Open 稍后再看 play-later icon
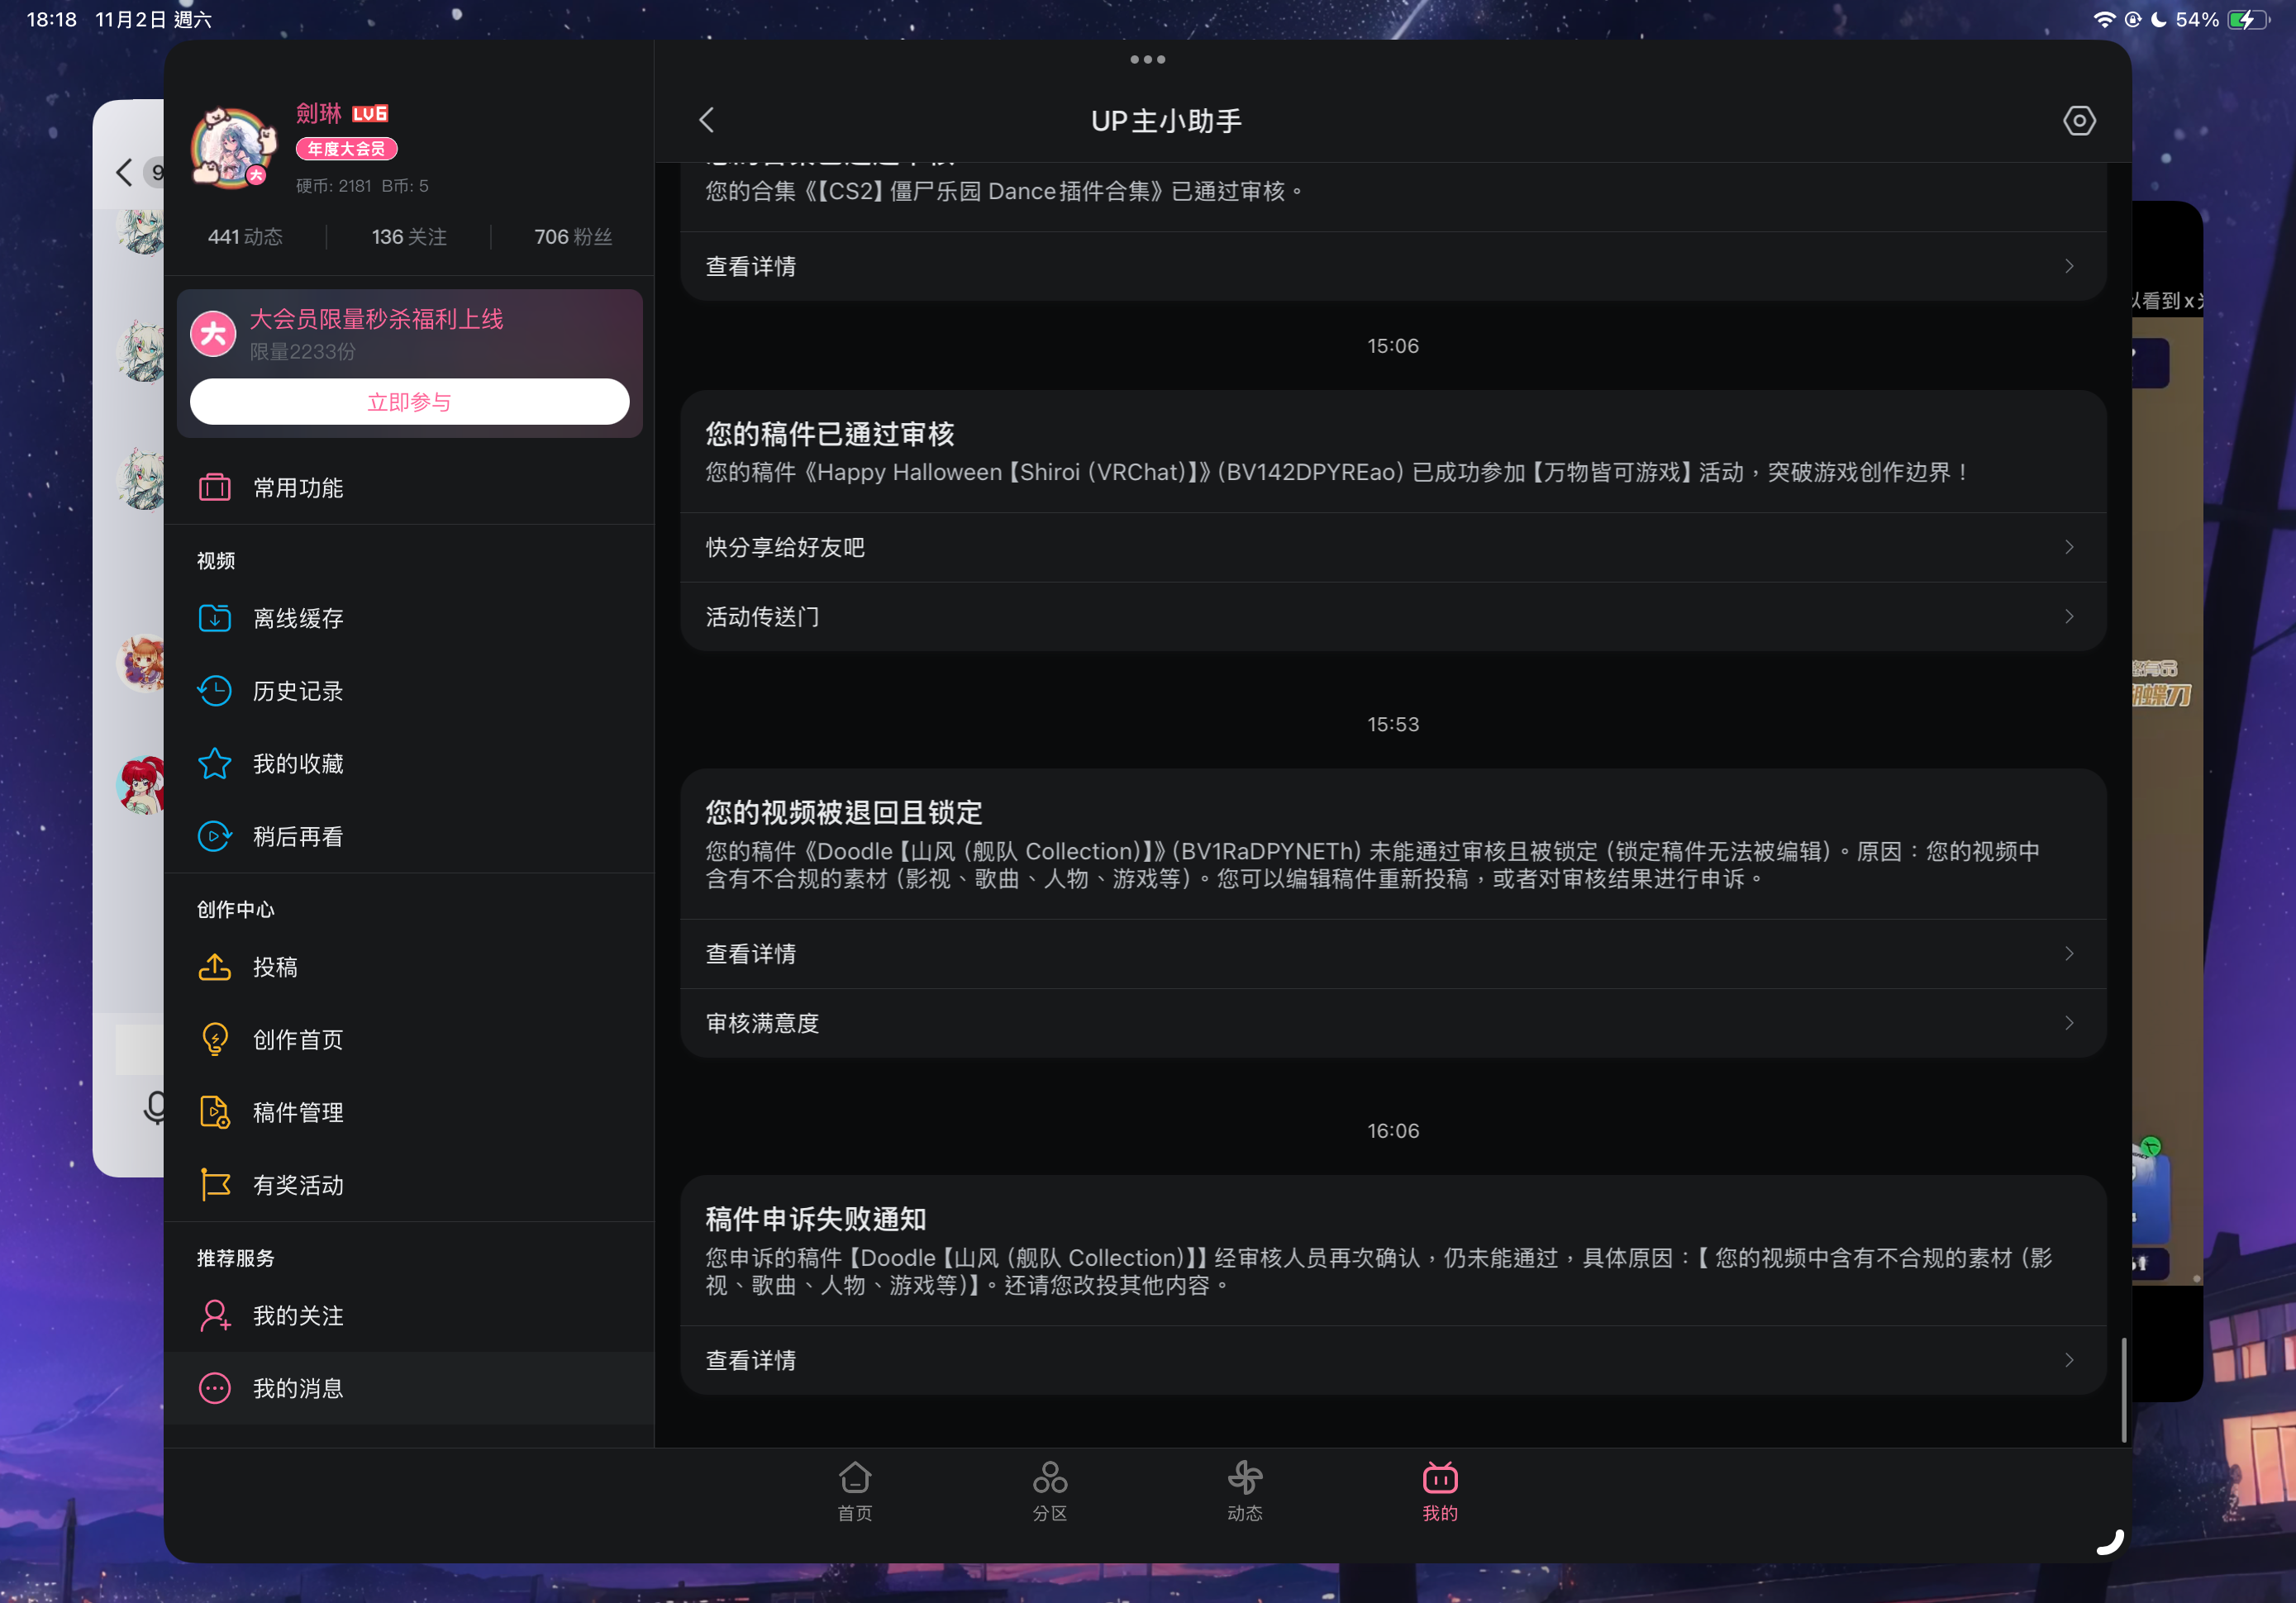2296x1603 pixels. click(x=214, y=836)
